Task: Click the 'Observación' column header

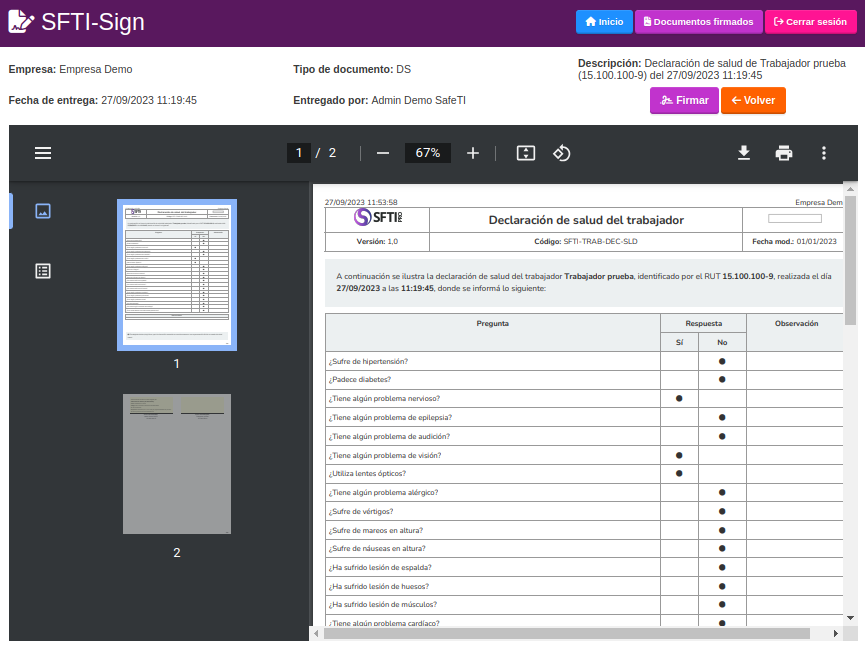Action: pos(796,323)
